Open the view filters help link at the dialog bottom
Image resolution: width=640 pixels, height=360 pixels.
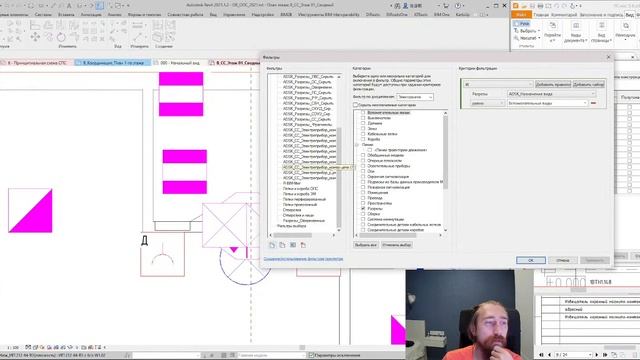click(x=303, y=259)
